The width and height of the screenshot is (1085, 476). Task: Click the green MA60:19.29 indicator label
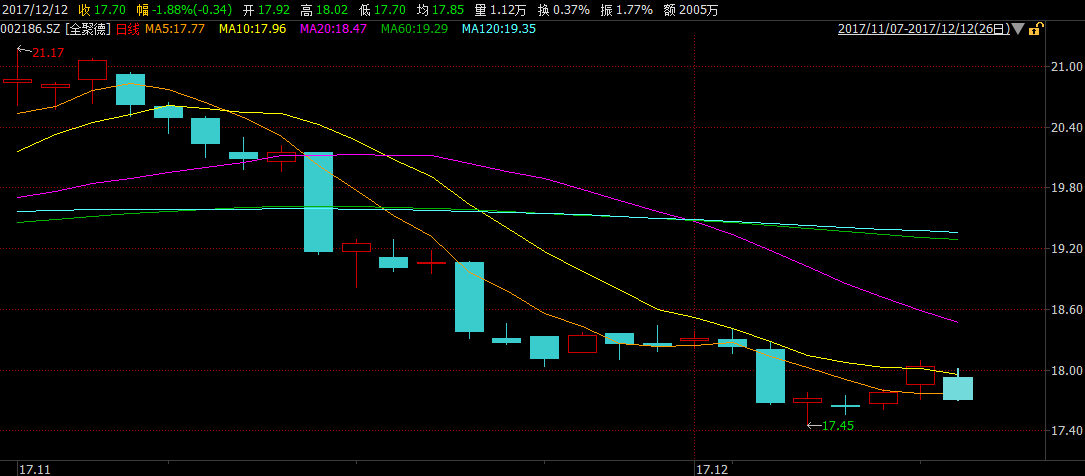coord(415,29)
